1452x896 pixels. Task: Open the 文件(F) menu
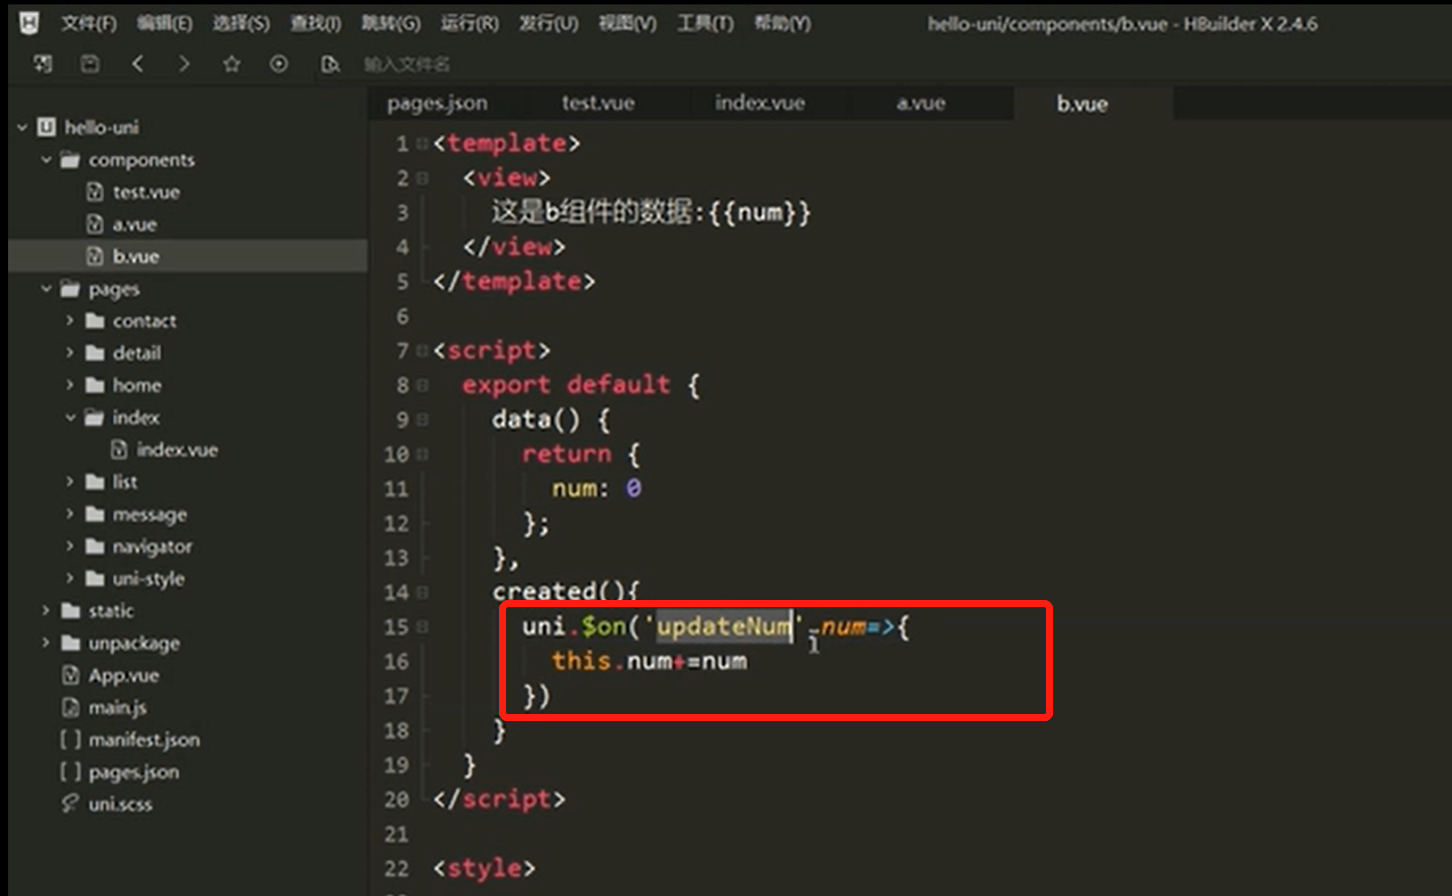[x=88, y=22]
